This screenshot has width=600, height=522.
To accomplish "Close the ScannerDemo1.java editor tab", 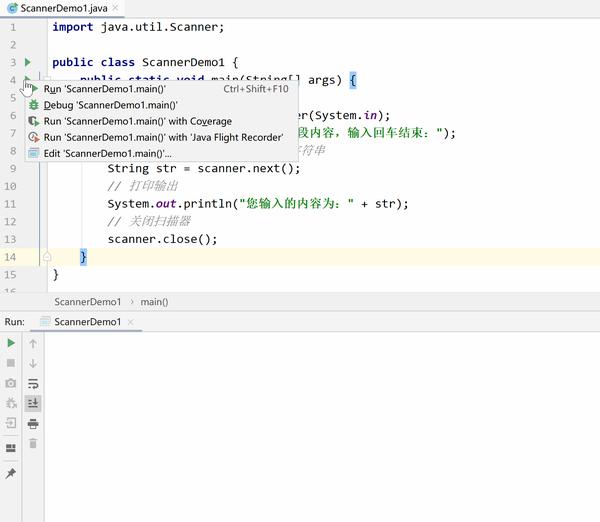I will pos(116,8).
